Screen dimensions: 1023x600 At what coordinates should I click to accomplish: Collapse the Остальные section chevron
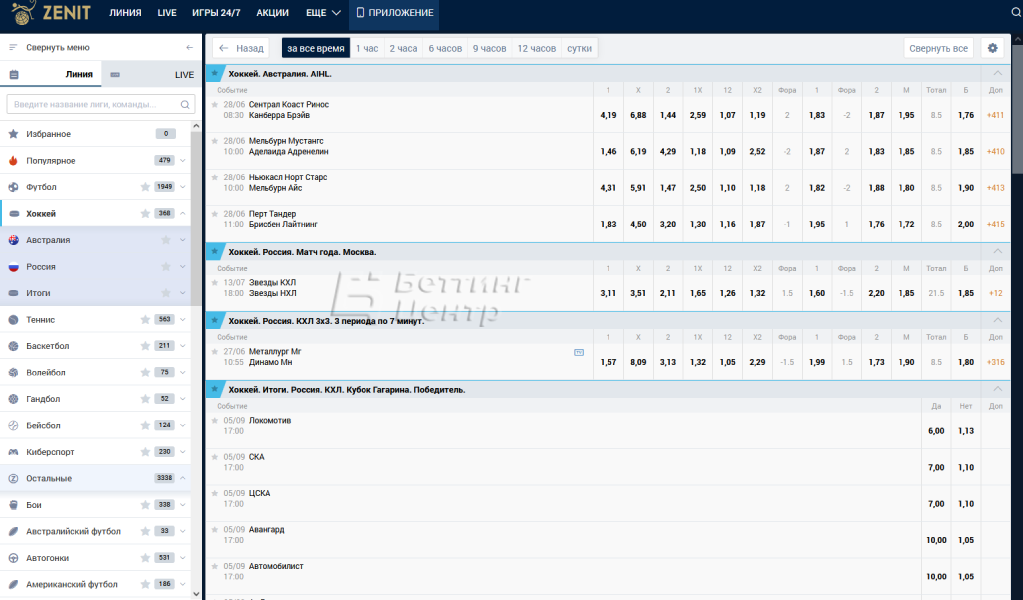[x=183, y=478]
